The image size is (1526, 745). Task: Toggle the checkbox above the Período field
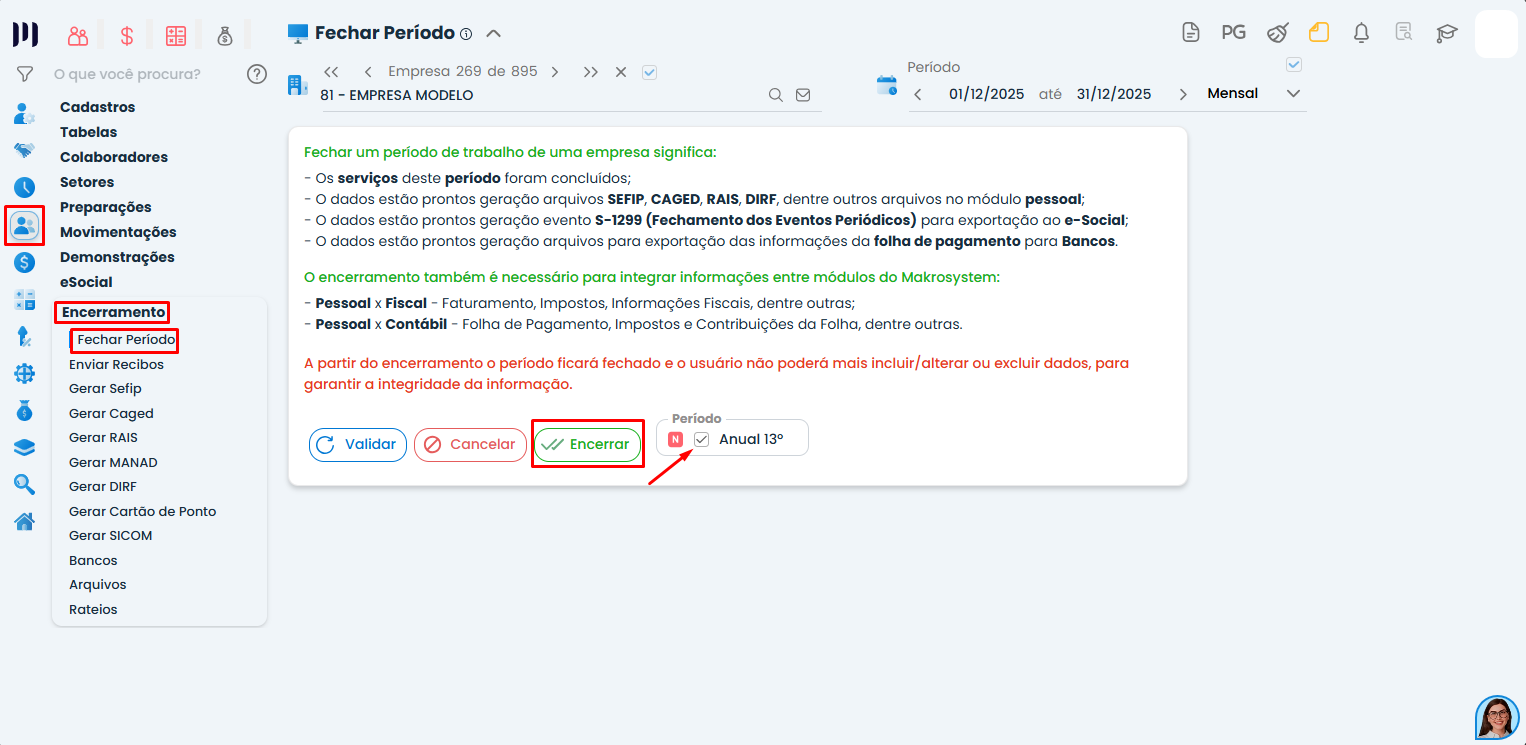pos(1294,65)
